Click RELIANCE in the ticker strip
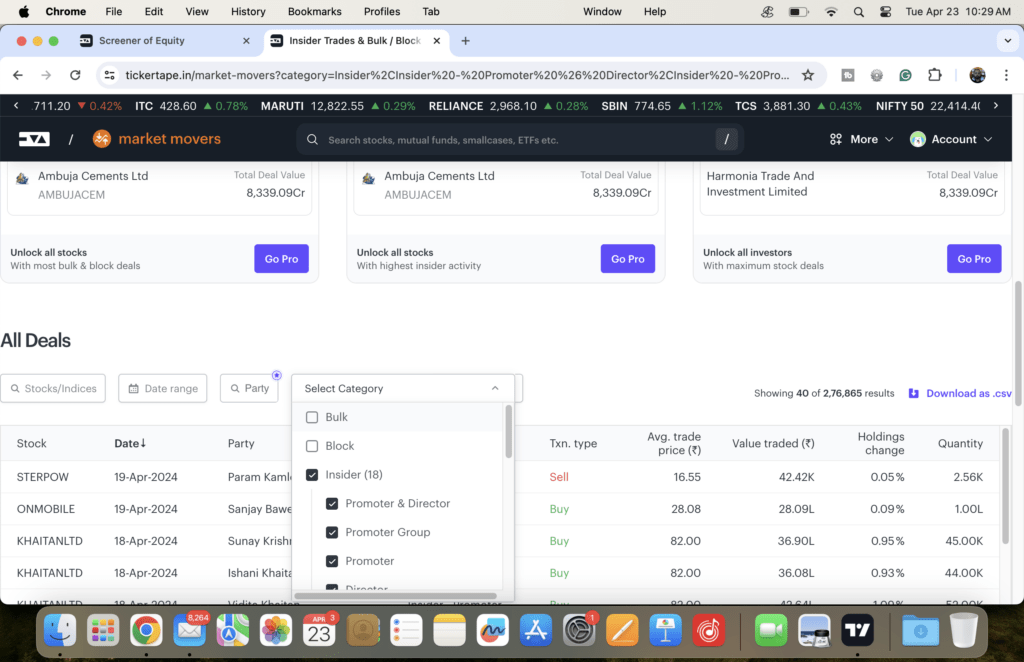Image resolution: width=1024 pixels, height=662 pixels. pos(455,106)
